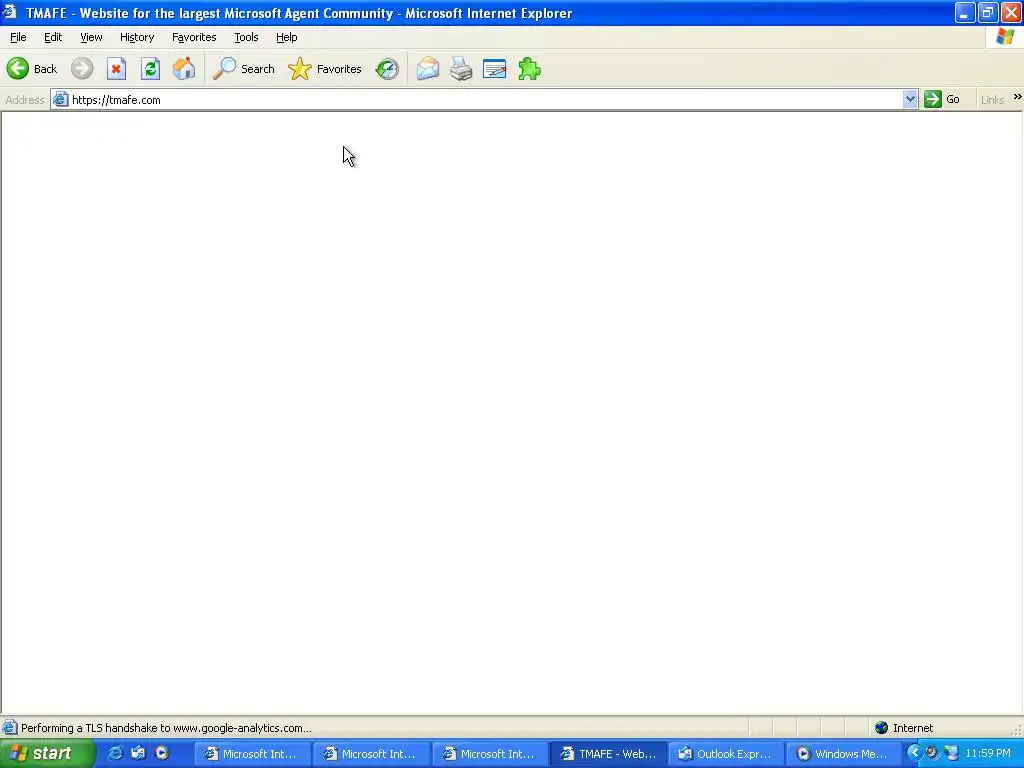
Task: Click the network computers tray icon
Action: pos(951,753)
